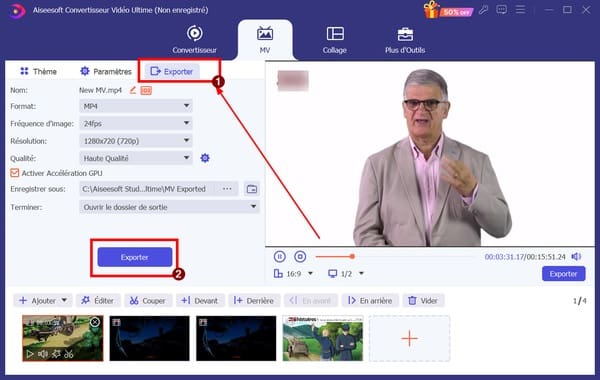
Task: Click the time display 00:03:31.17/00:15:51.24
Action: tap(525, 257)
